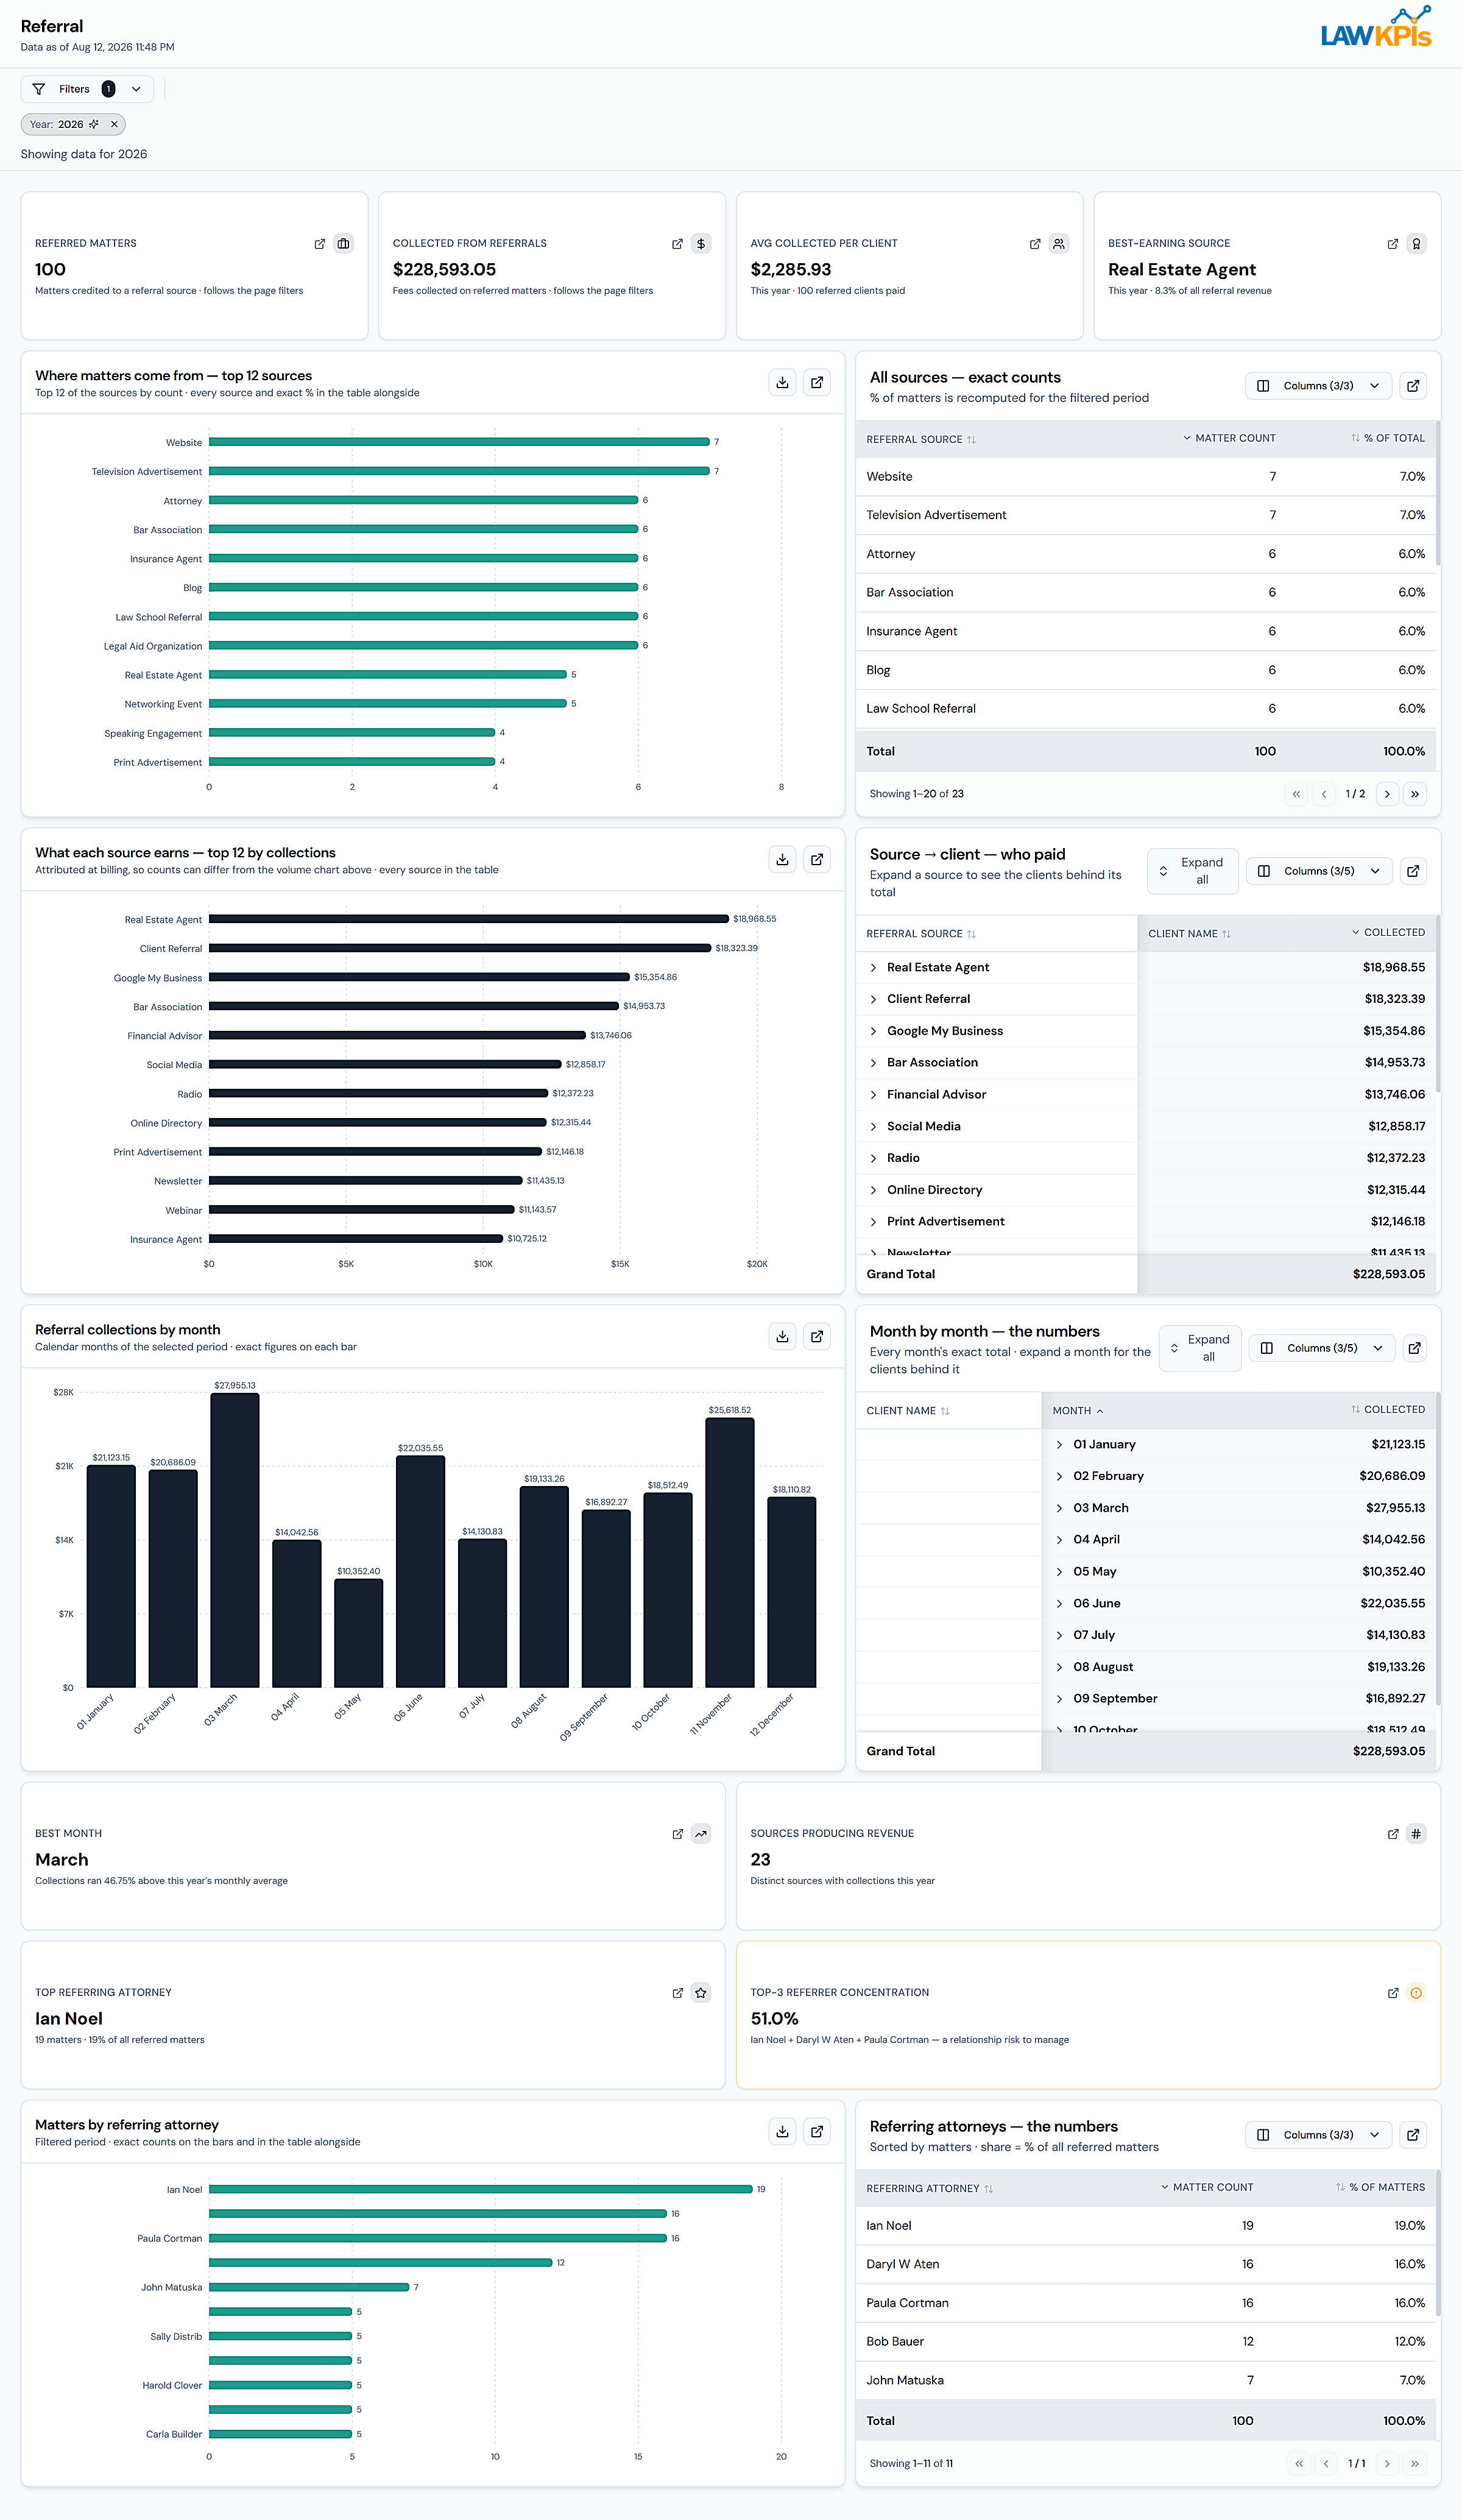Pop out the All sources exact counts table
The image size is (1462, 2520).
1413,386
